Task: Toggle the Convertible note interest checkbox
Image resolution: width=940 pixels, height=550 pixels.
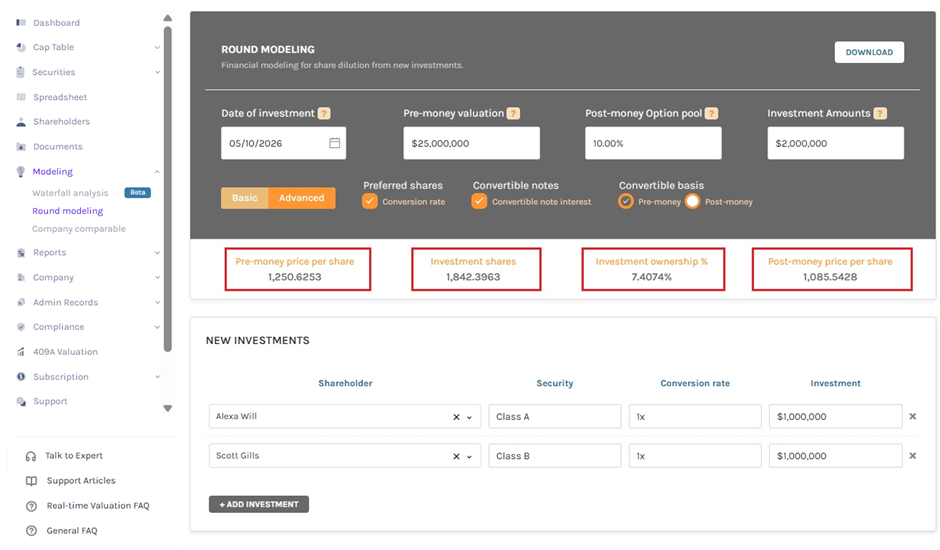Action: [479, 202]
